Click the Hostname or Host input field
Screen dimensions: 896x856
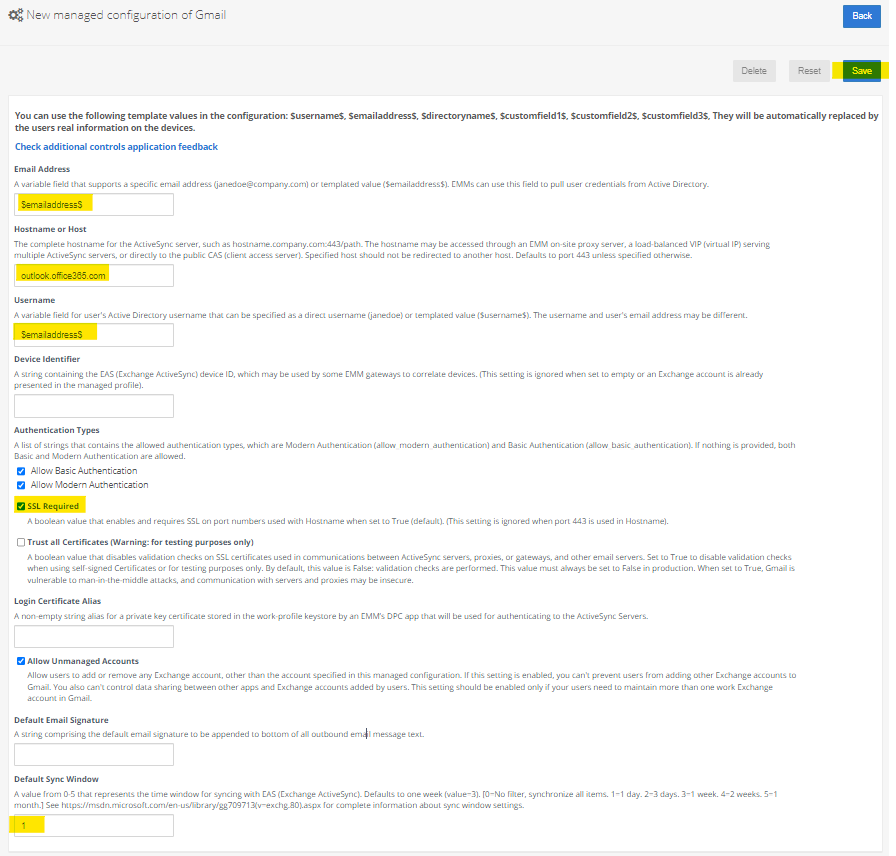(94, 275)
